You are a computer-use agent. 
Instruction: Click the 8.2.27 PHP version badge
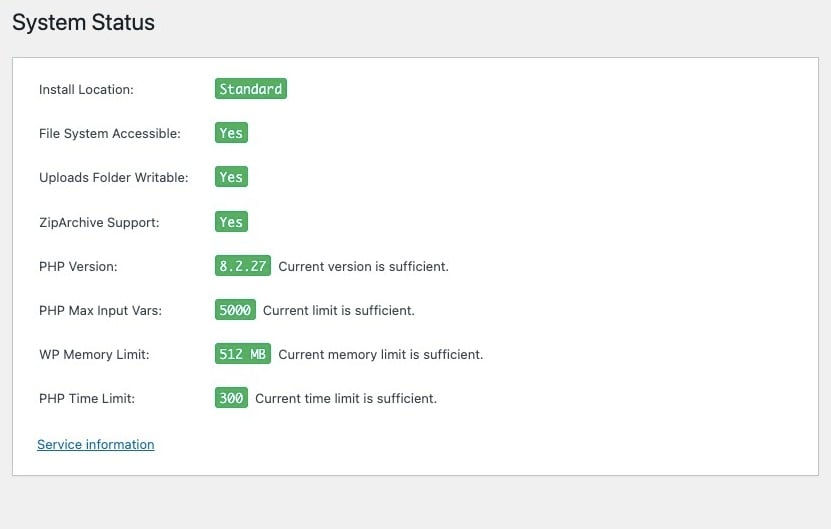[x=243, y=266]
